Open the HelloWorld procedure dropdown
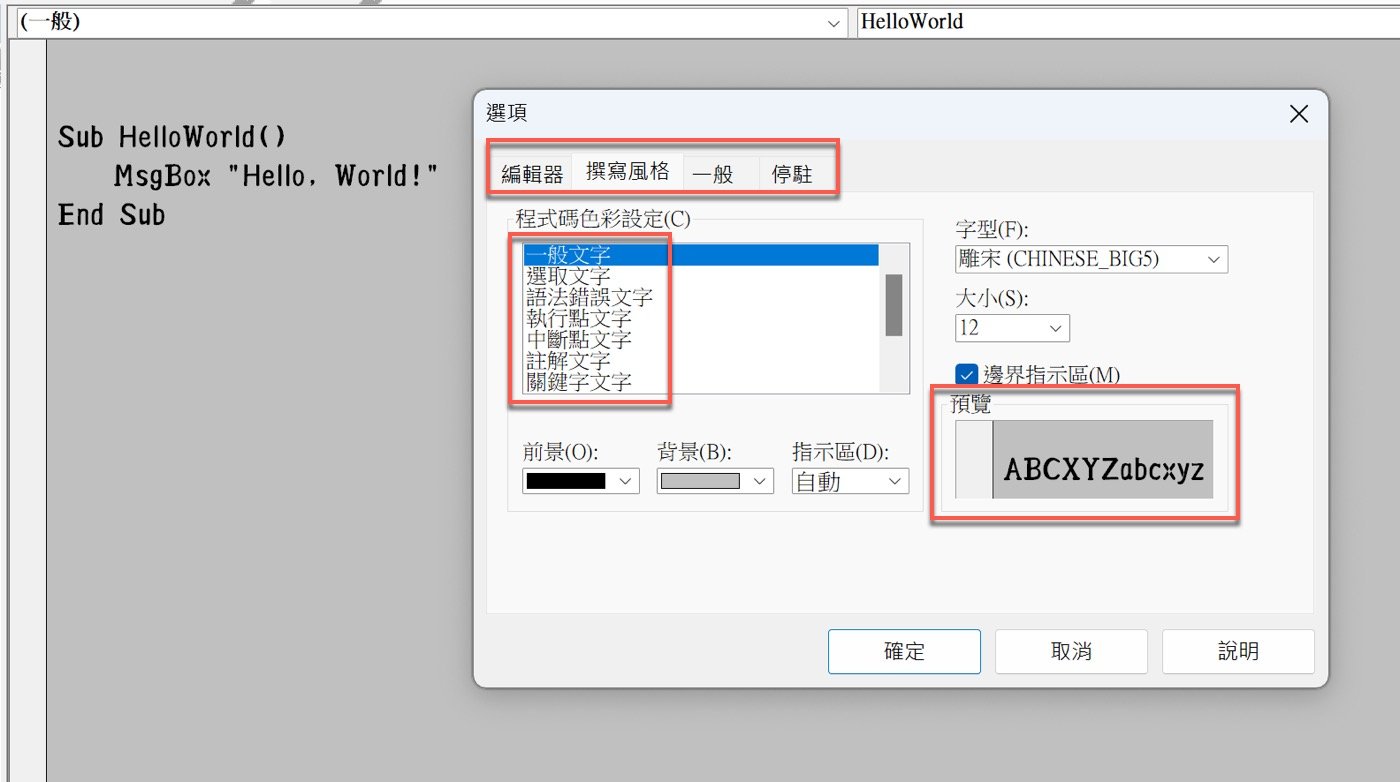Screen dimensions: 1400x782 click(x=1128, y=22)
